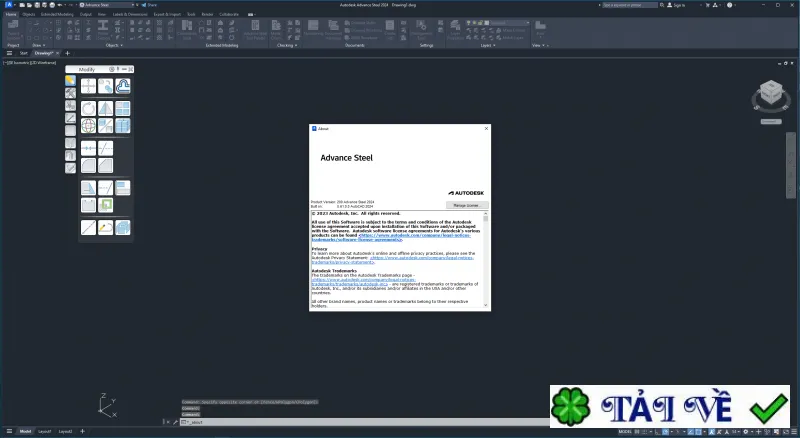The height and width of the screenshot is (438, 800).
Task: Open the Output ribbon tab
Action: pyautogui.click(x=86, y=14)
